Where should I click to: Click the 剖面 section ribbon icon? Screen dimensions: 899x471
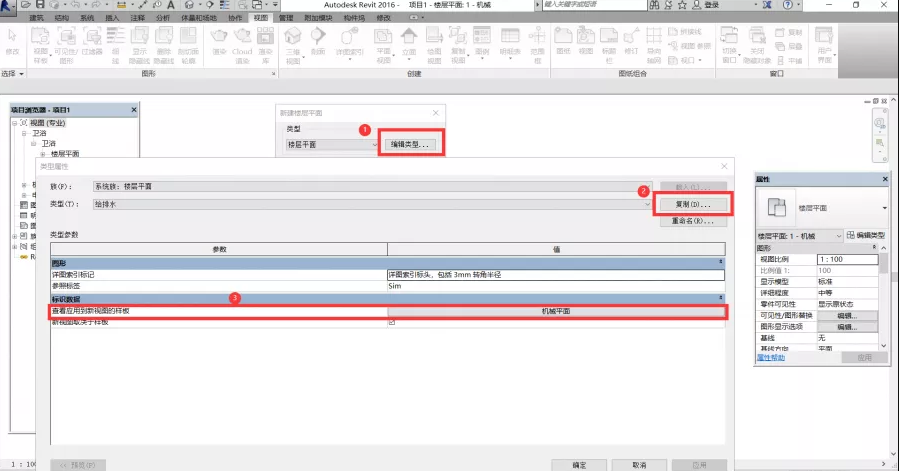tap(318, 41)
